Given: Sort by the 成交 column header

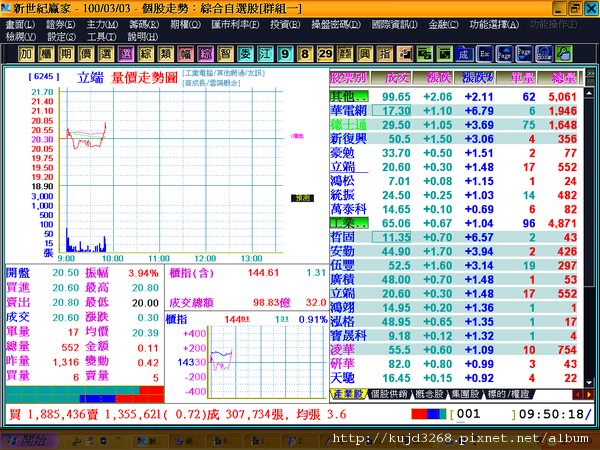Looking at the screenshot, I should click(391, 78).
